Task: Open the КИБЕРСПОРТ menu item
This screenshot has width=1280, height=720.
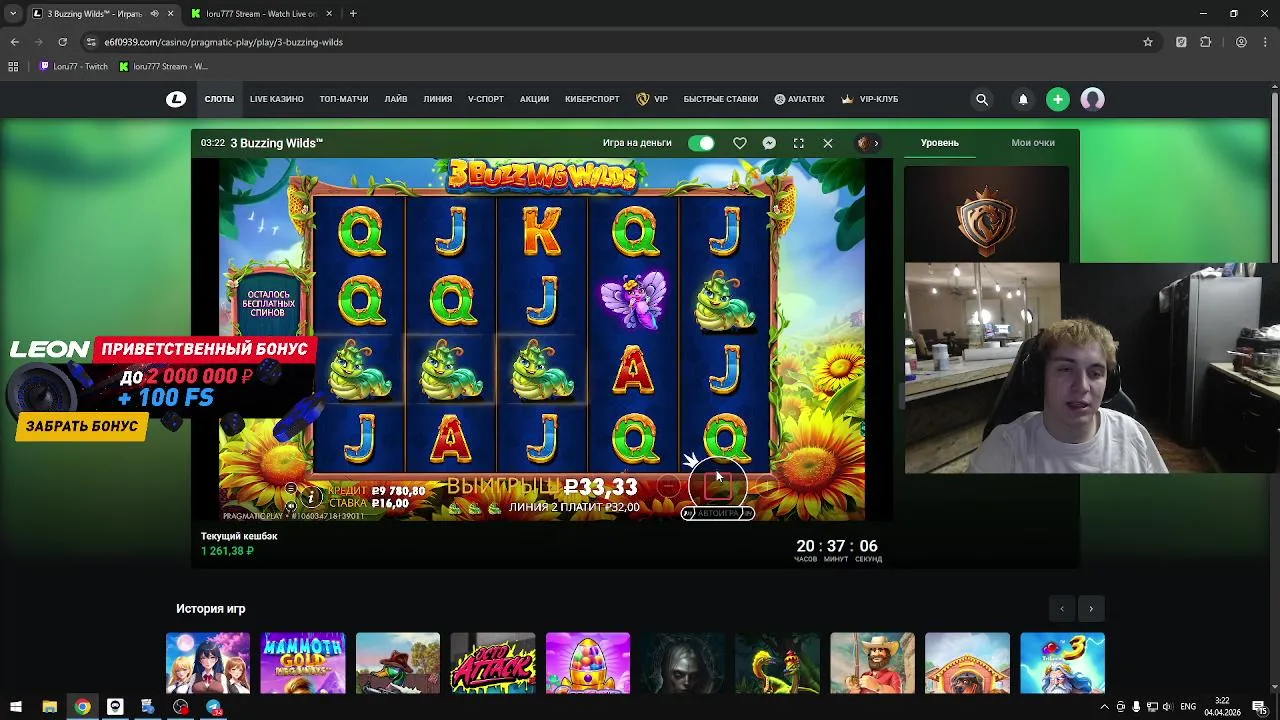Action: (592, 99)
